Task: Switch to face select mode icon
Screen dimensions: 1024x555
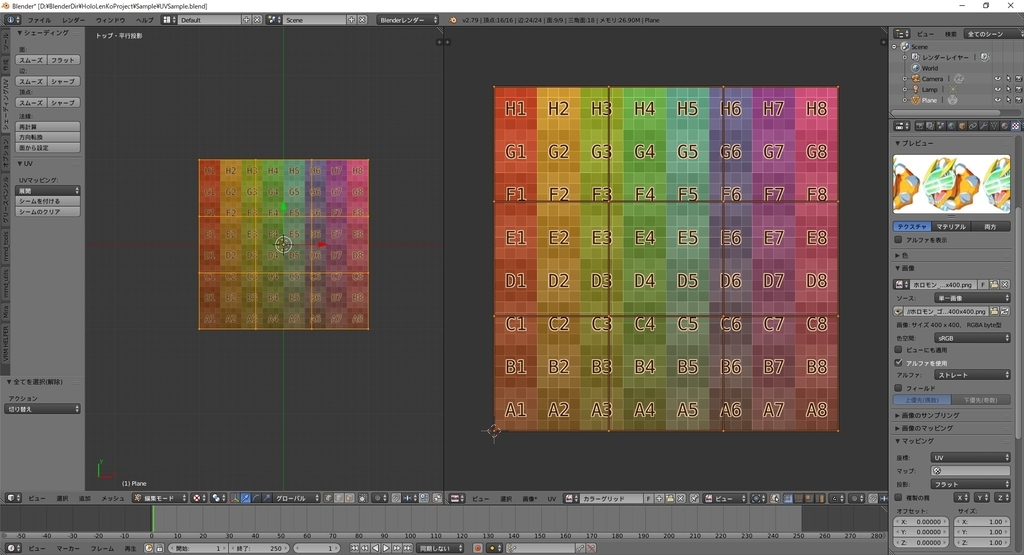Action: [x=350, y=498]
